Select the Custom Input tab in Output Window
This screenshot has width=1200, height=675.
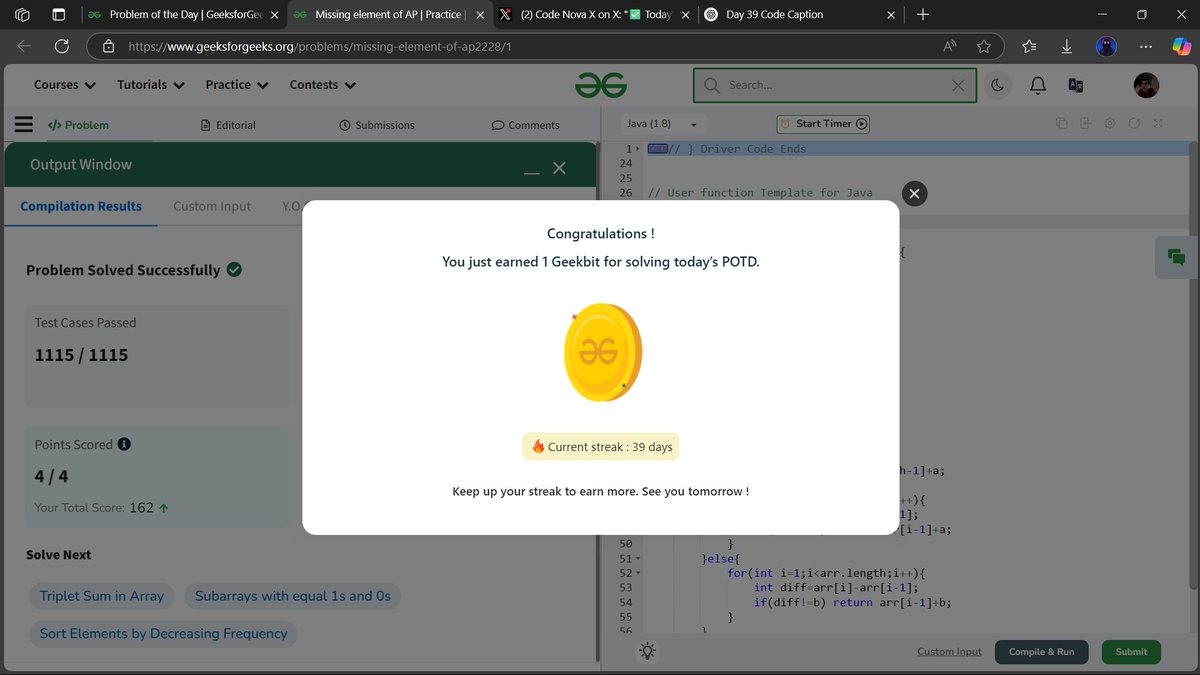point(212,206)
